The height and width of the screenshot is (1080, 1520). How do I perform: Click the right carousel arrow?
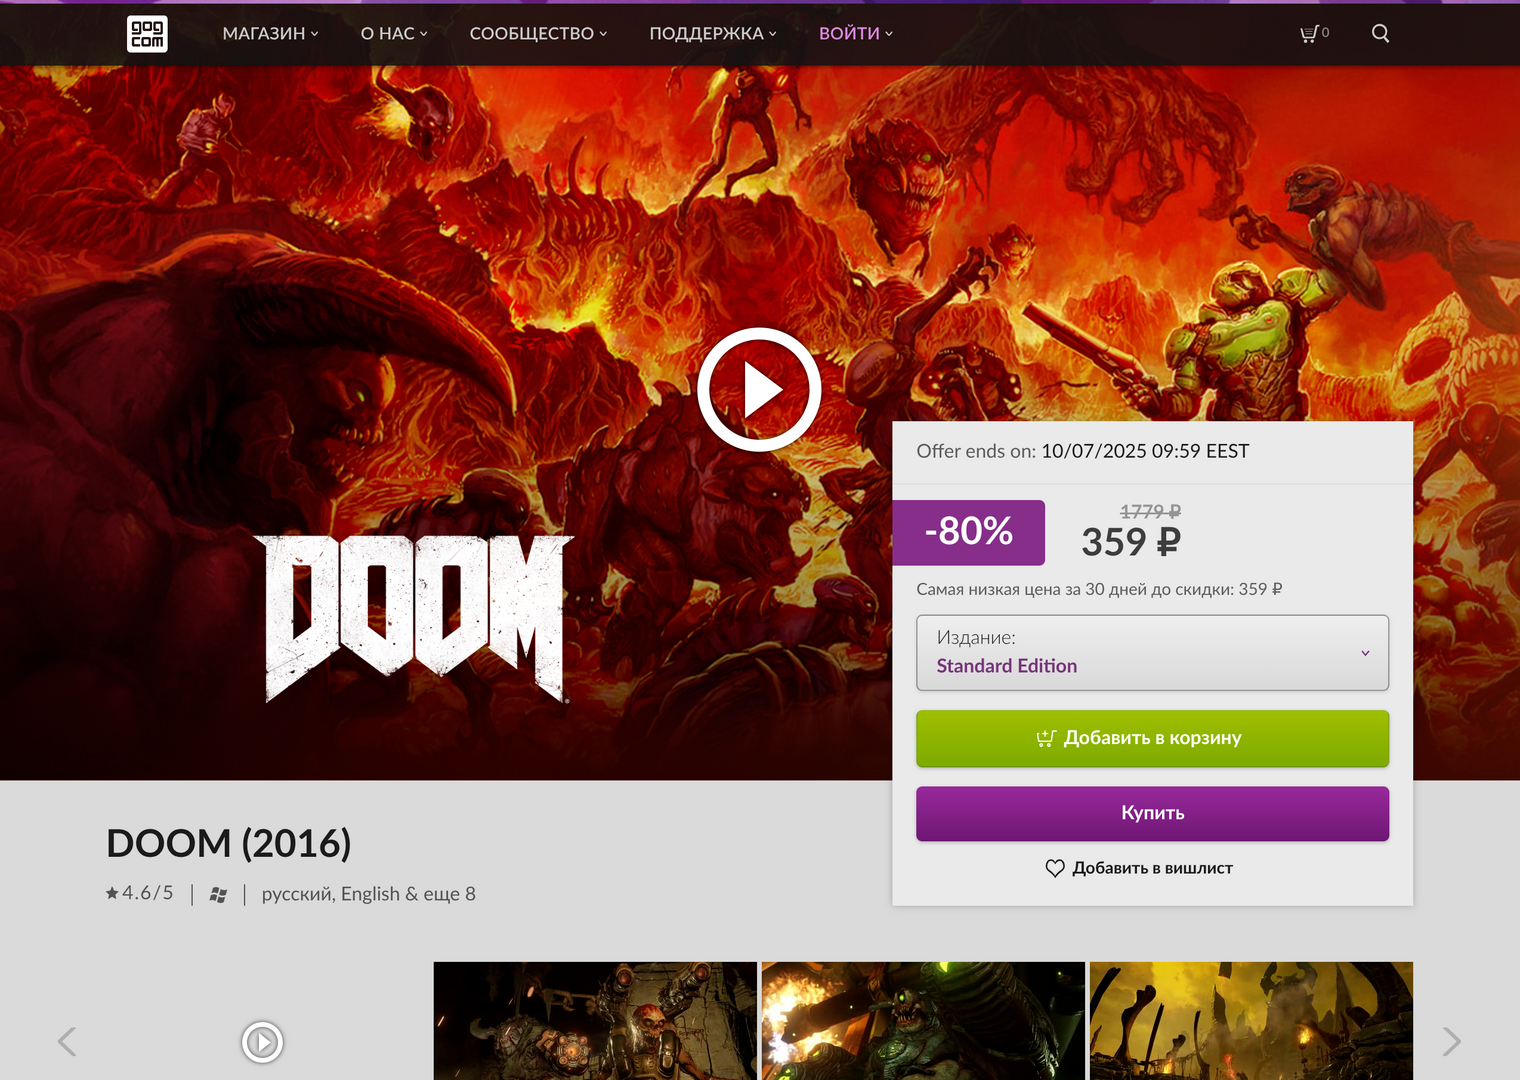click(x=1452, y=1041)
